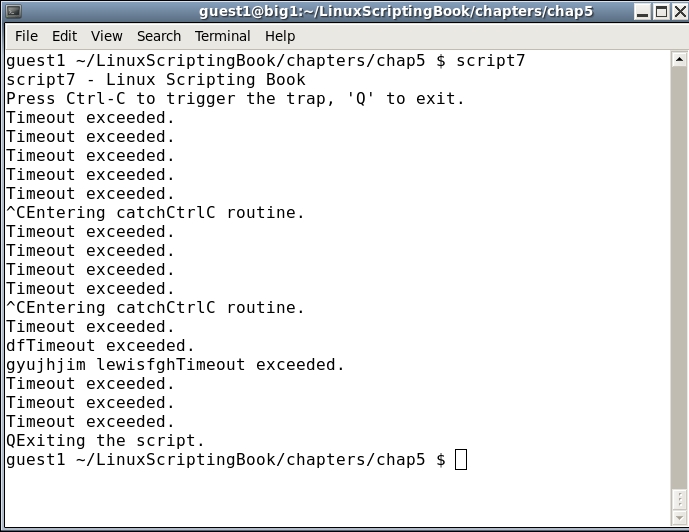Viewport: 689px width, 532px height.
Task: Click the 'script7 - Linux Scripting Book' line
Action: pos(155,80)
